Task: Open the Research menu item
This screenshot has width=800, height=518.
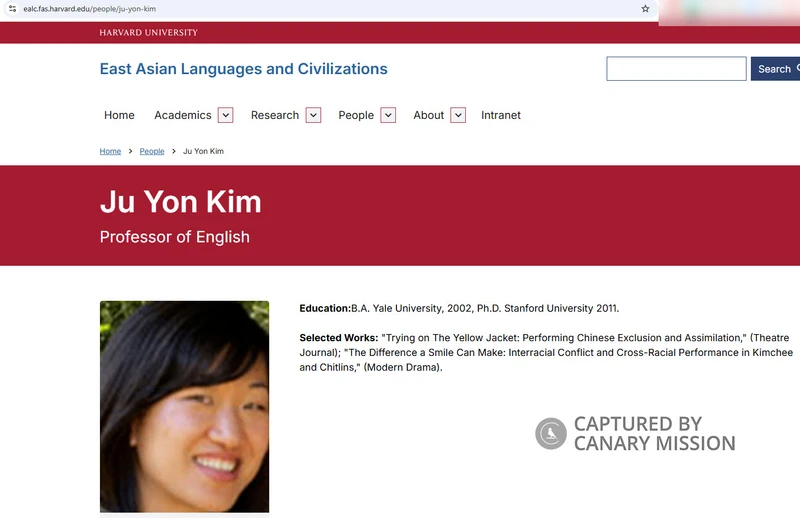Action: [x=275, y=115]
